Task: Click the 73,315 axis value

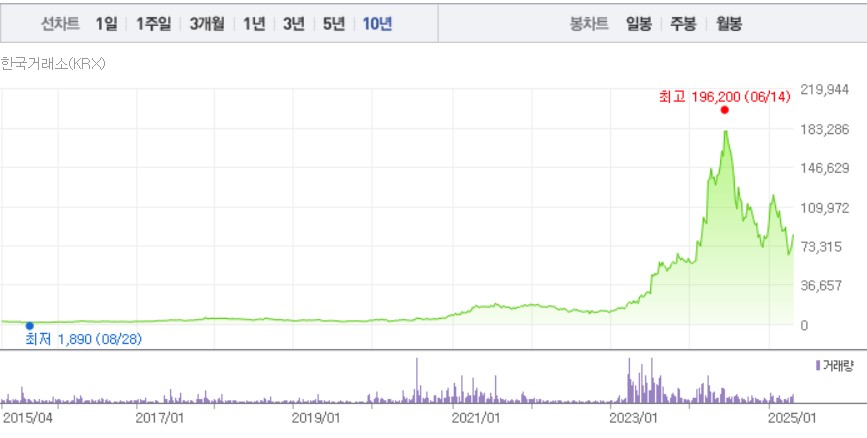Action: point(821,247)
